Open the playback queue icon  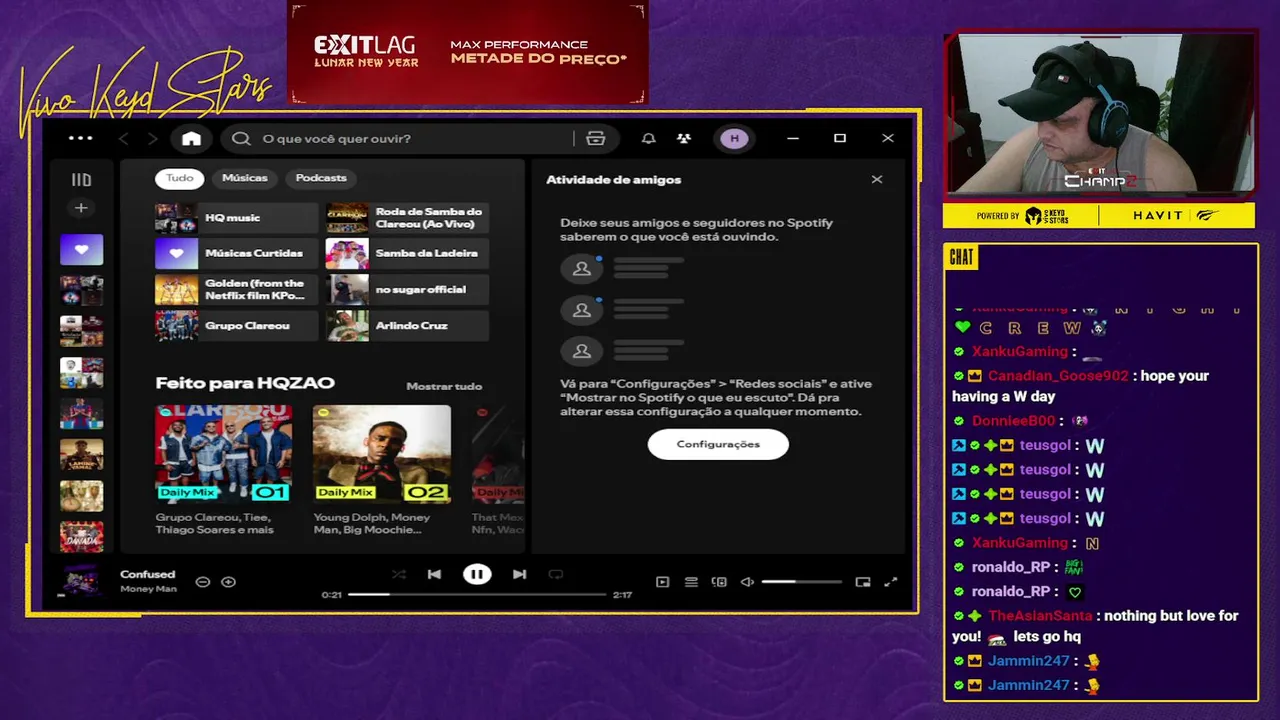coord(691,582)
